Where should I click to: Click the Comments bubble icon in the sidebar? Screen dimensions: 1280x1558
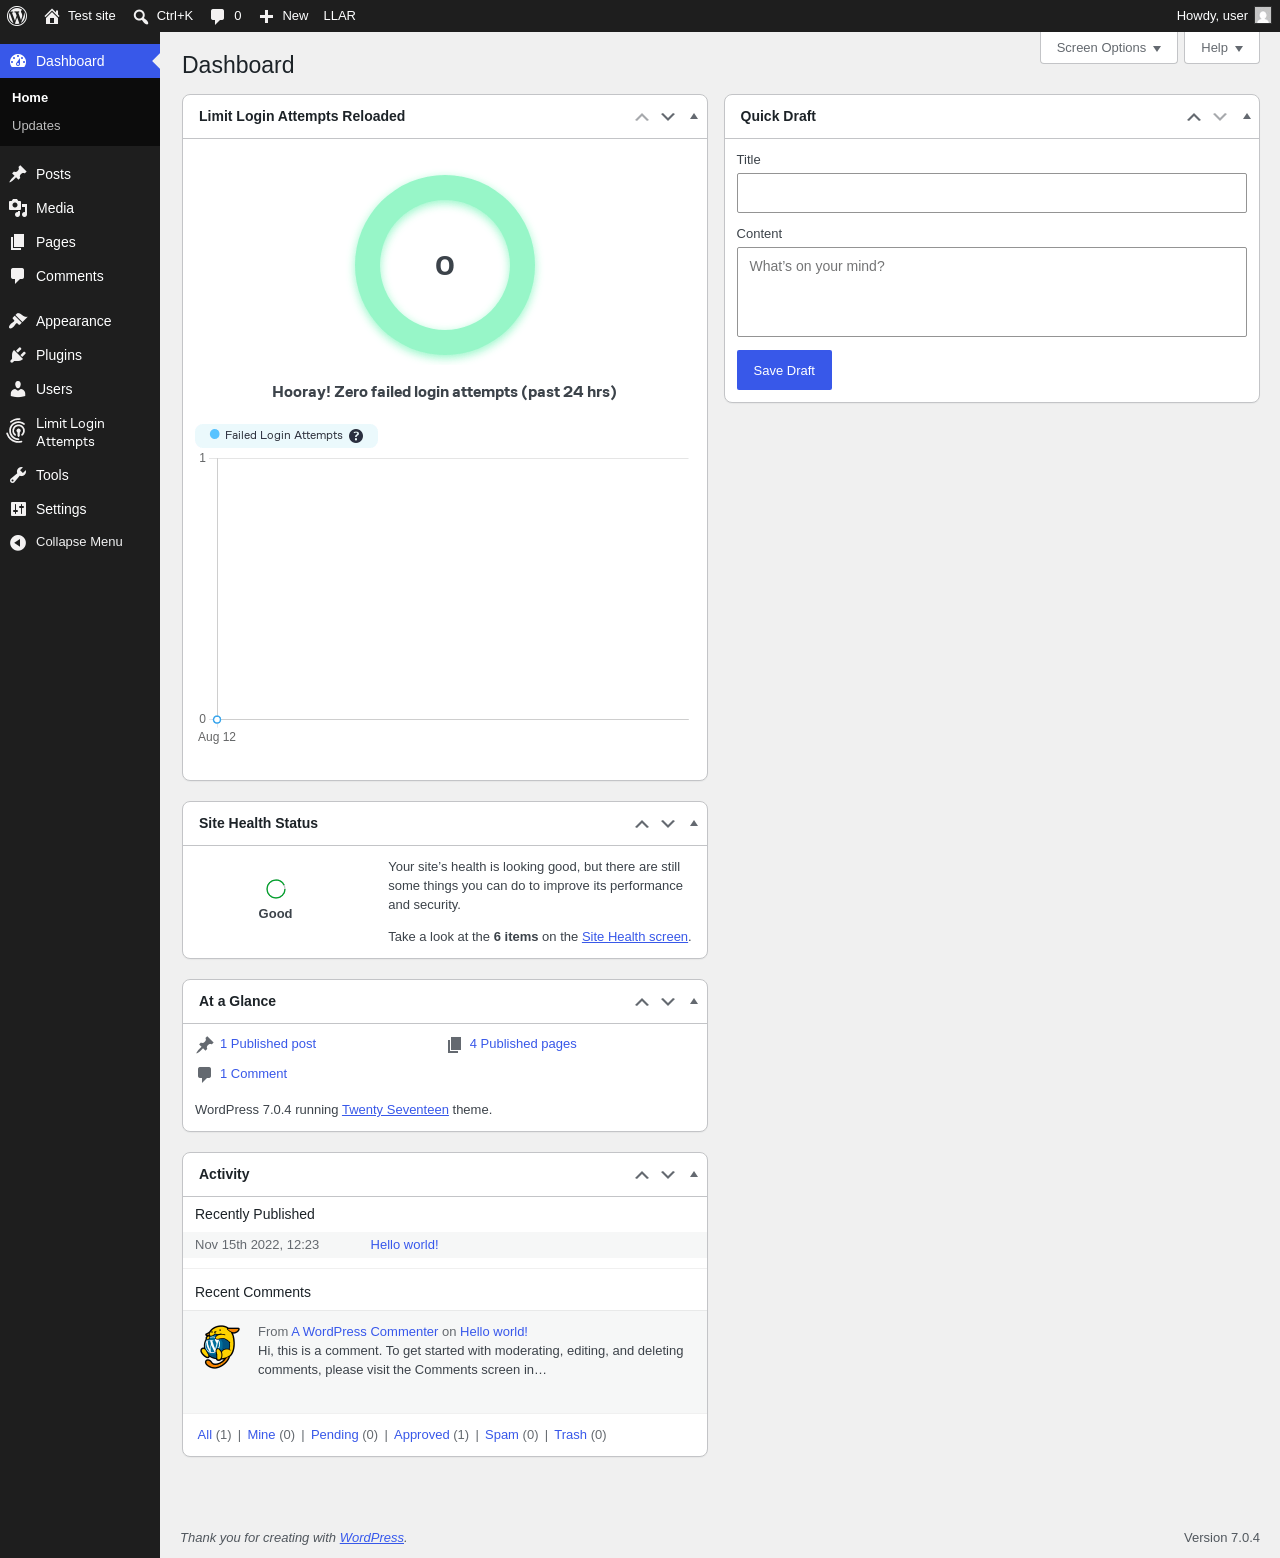pyautogui.click(x=18, y=276)
